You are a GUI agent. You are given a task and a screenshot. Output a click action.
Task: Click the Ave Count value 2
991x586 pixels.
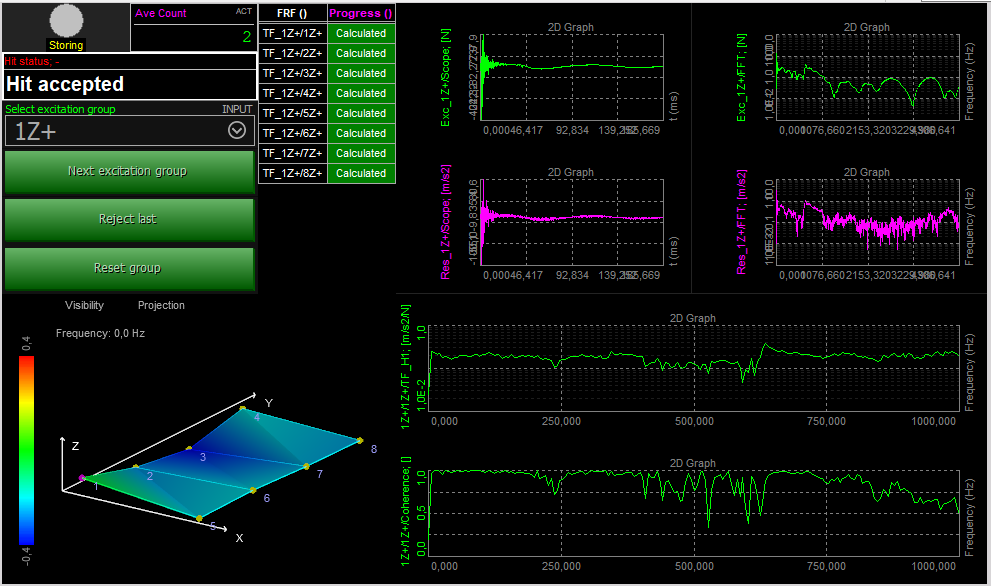tap(246, 37)
